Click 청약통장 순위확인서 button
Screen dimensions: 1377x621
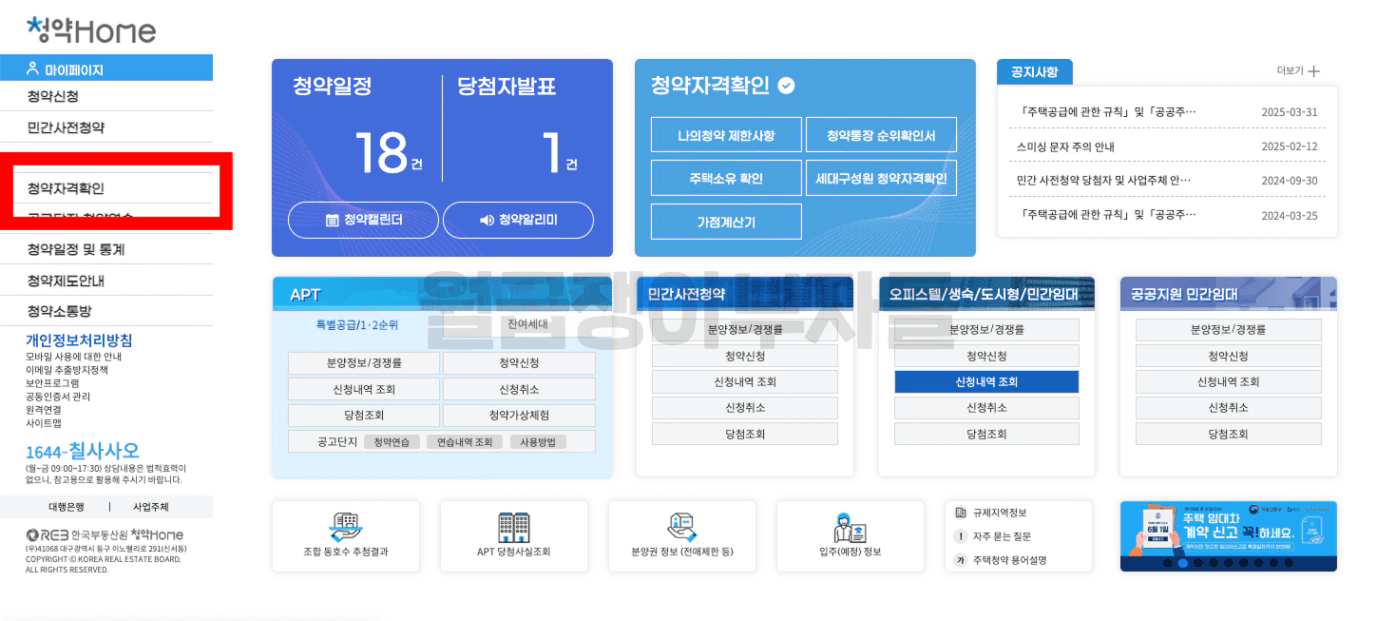click(881, 135)
